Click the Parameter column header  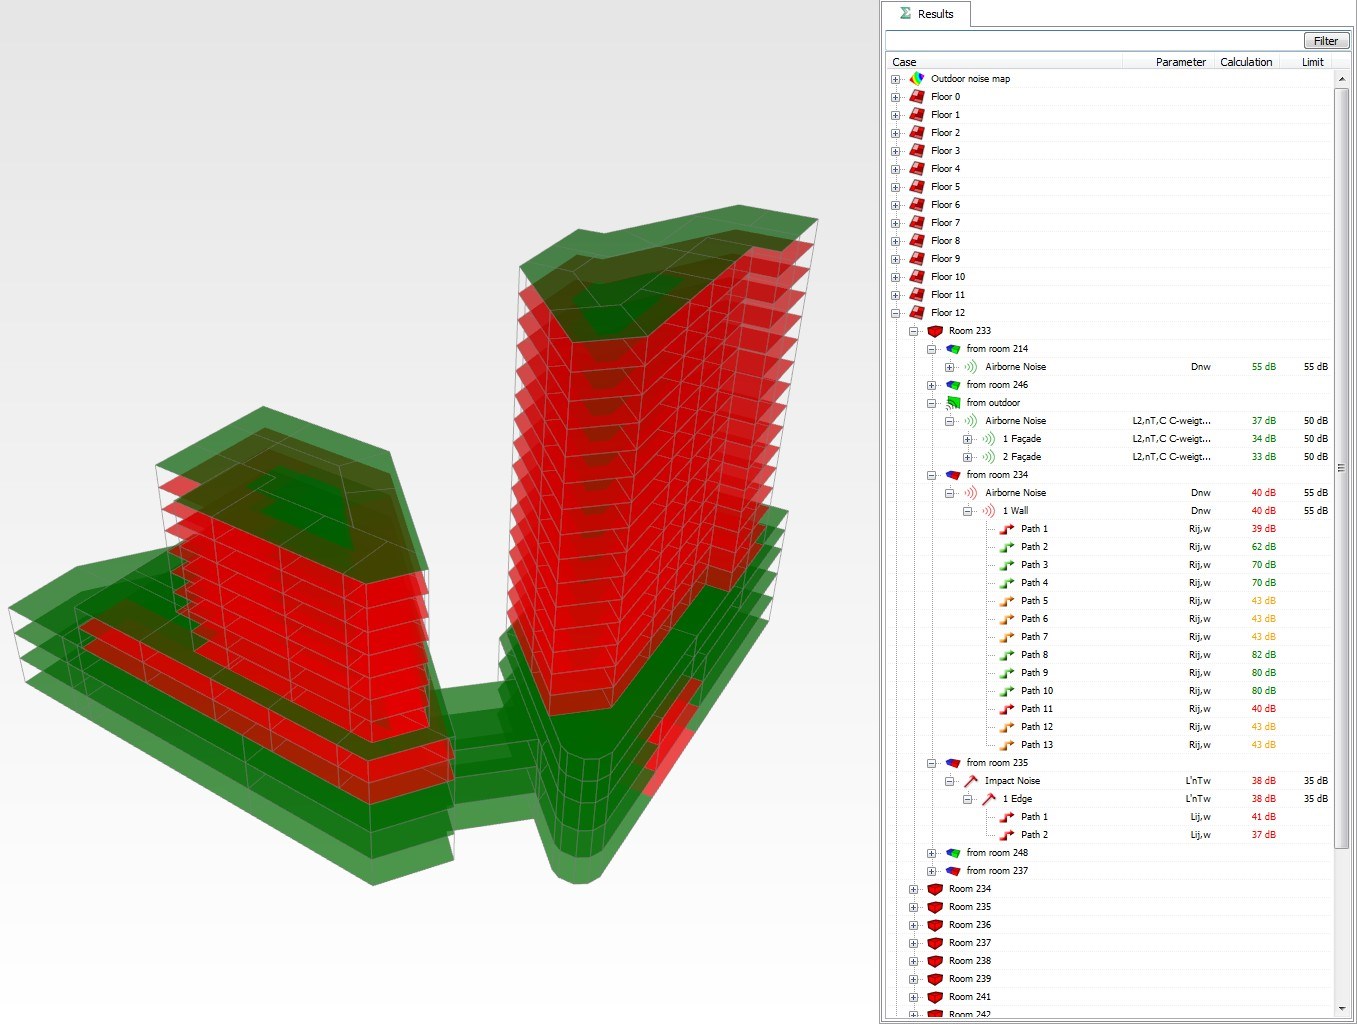click(x=1180, y=62)
